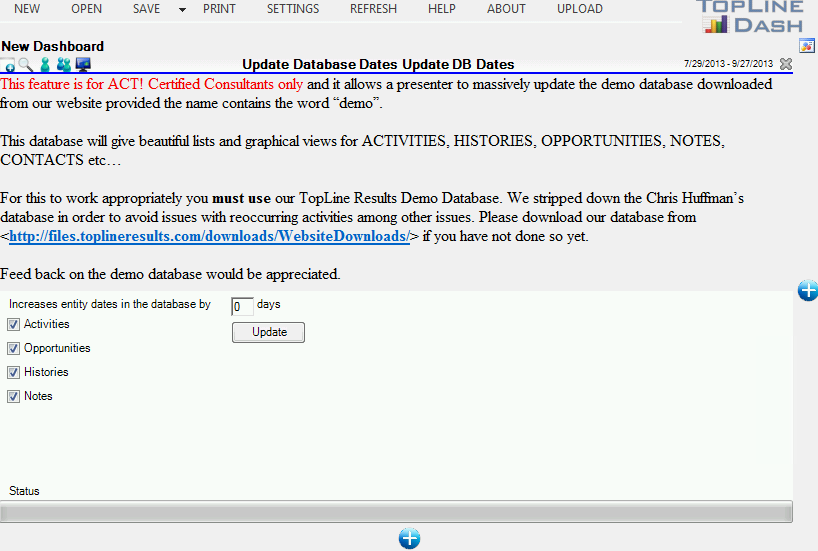Click the Status label
This screenshot has height=551, width=818.
coord(24,491)
